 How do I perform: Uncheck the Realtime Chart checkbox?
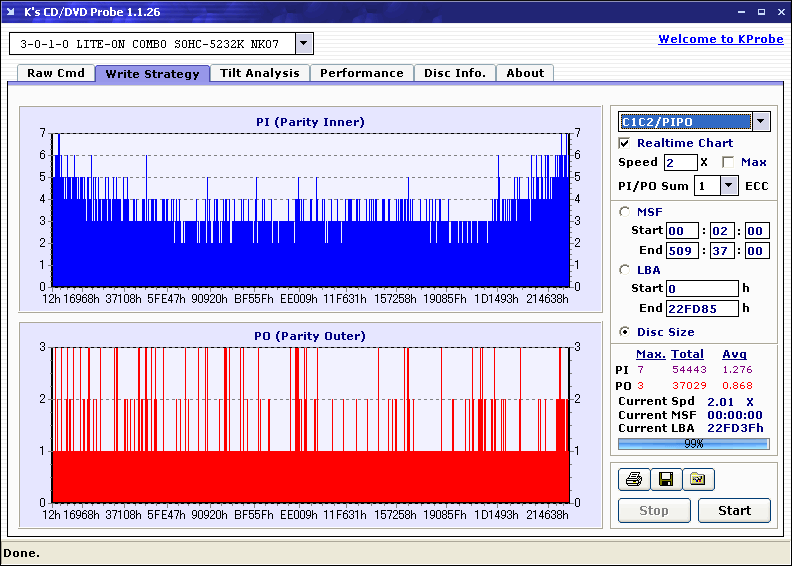625,143
